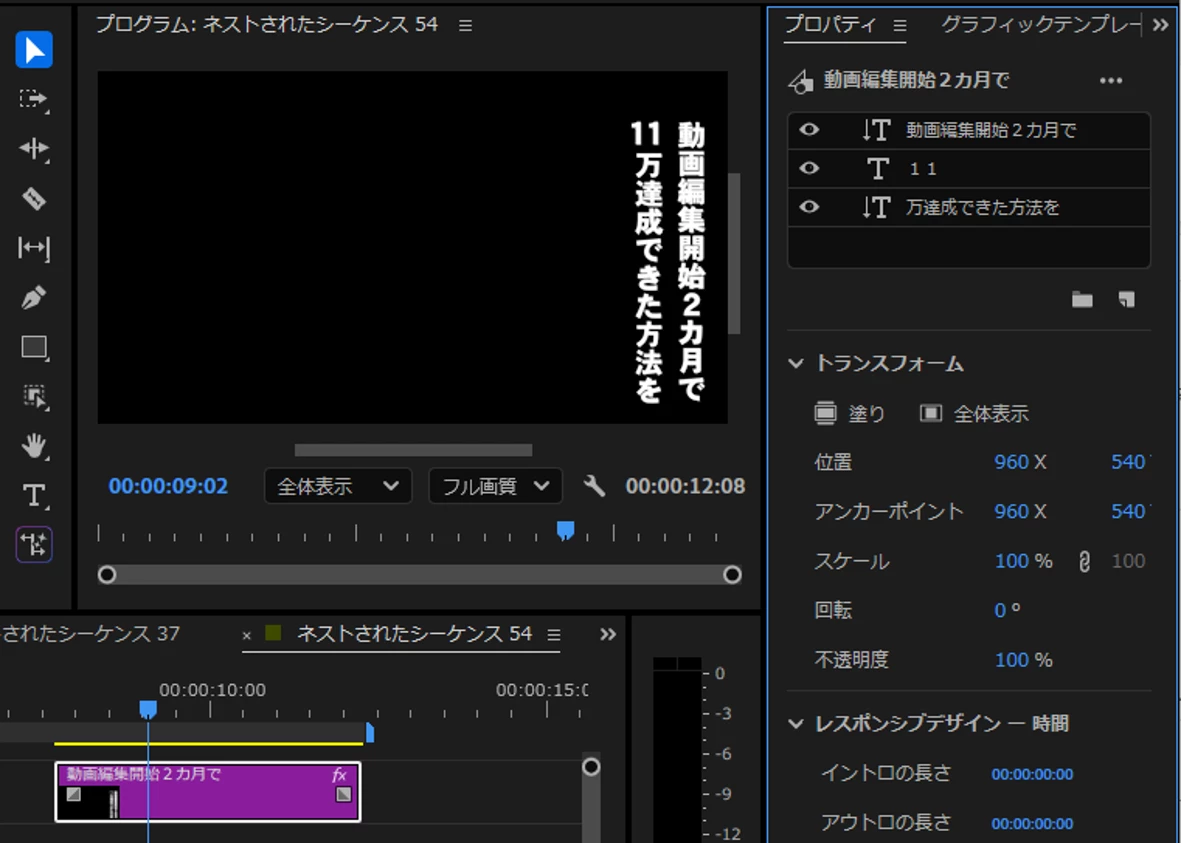Click the 塗り fit icon

click(x=825, y=414)
